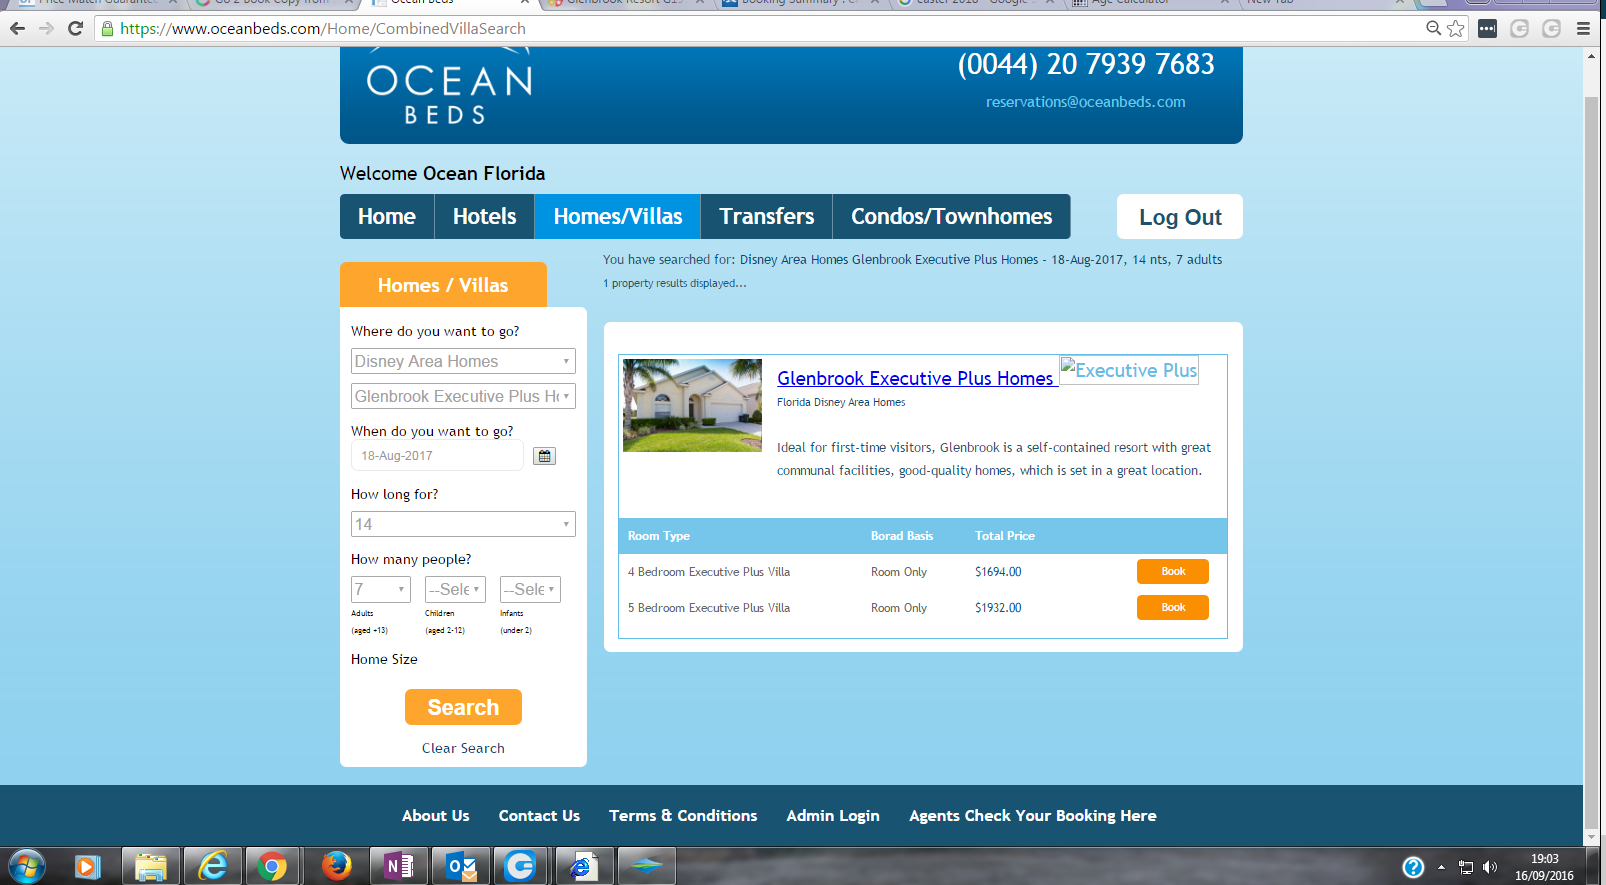The image size is (1606, 885).
Task: Open File Explorer from the taskbar
Action: [150, 866]
